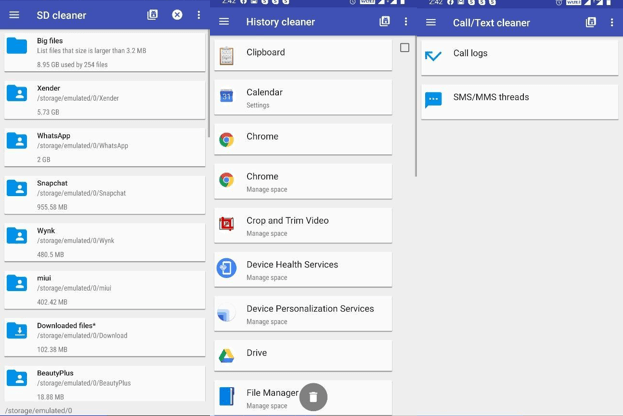The height and width of the screenshot is (416, 623).
Task: Tap the SD cleaner title
Action: pyautogui.click(x=61, y=15)
